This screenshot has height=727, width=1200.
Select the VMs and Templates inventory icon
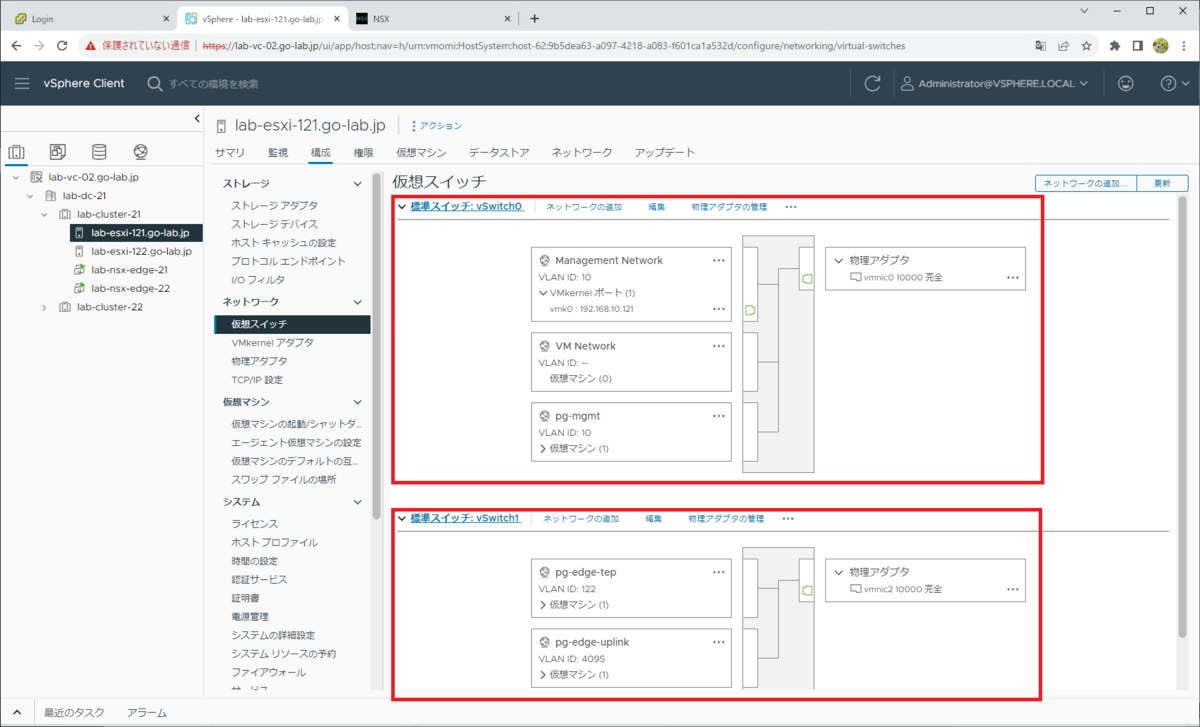(58, 152)
